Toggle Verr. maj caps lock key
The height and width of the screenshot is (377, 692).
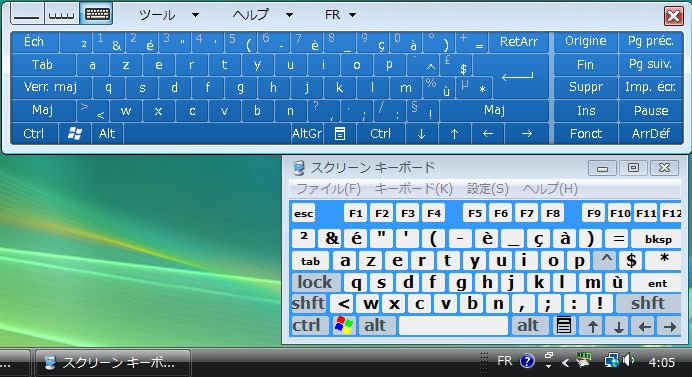coord(50,87)
